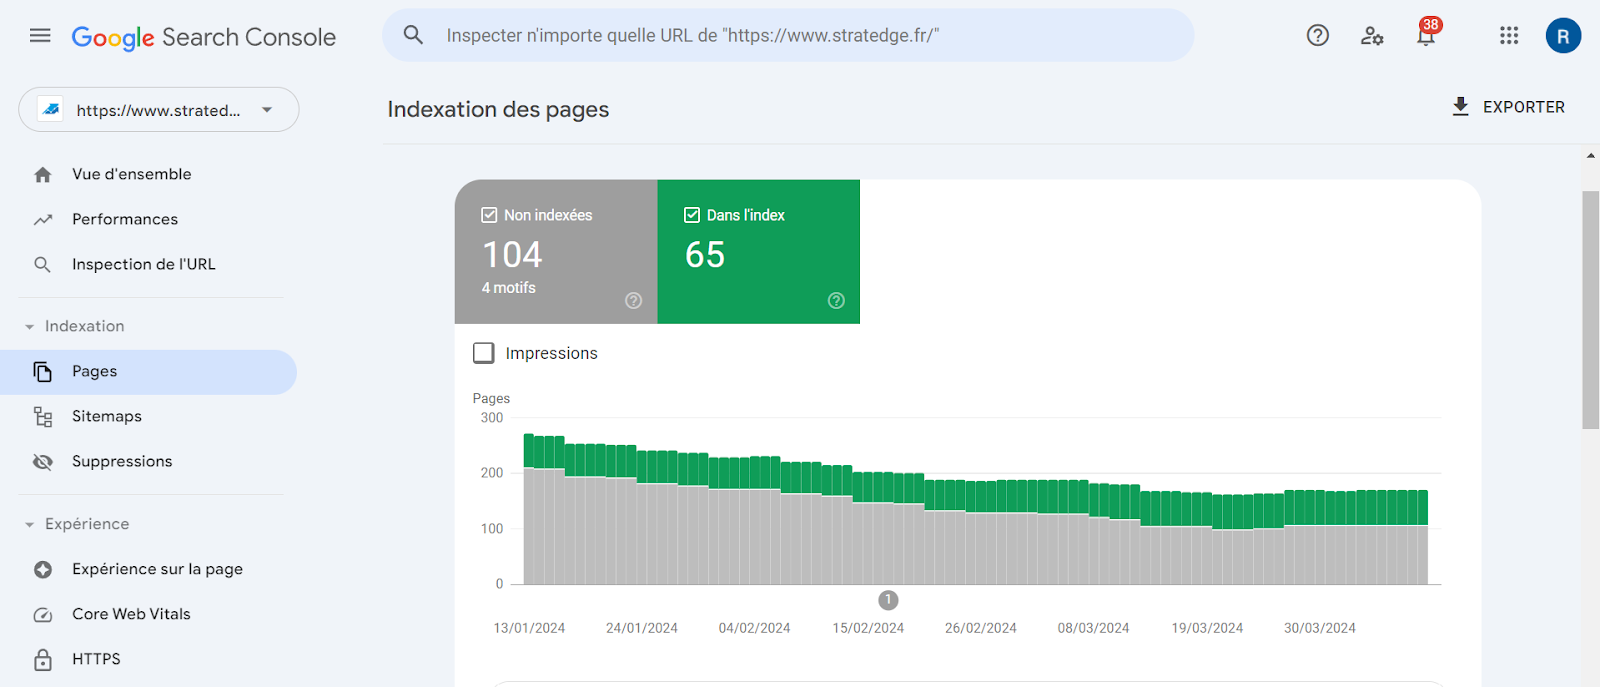Image resolution: width=1600 pixels, height=687 pixels.
Task: Click the home icon for Vue d'ensemble
Action: click(x=43, y=175)
